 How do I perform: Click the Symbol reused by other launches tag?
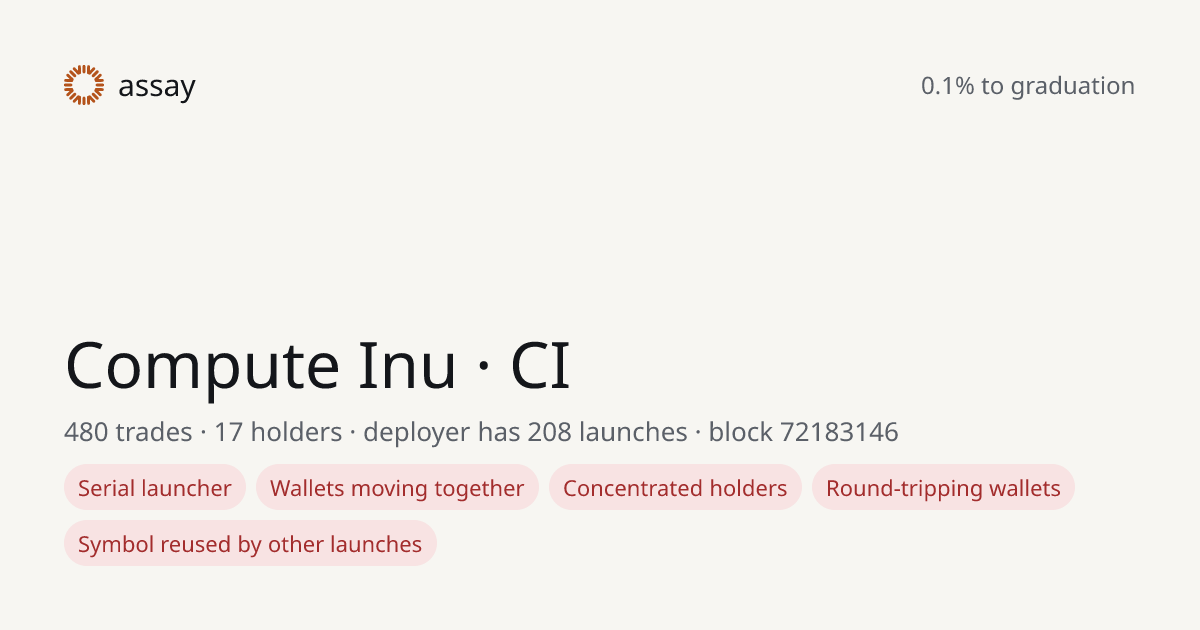(250, 544)
